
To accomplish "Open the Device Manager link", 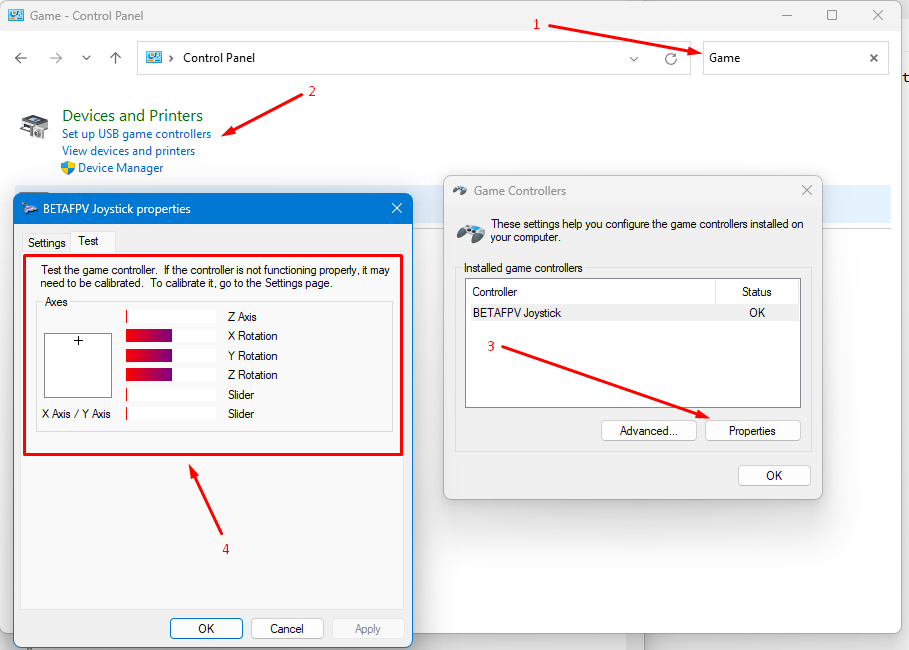I will click(x=120, y=168).
